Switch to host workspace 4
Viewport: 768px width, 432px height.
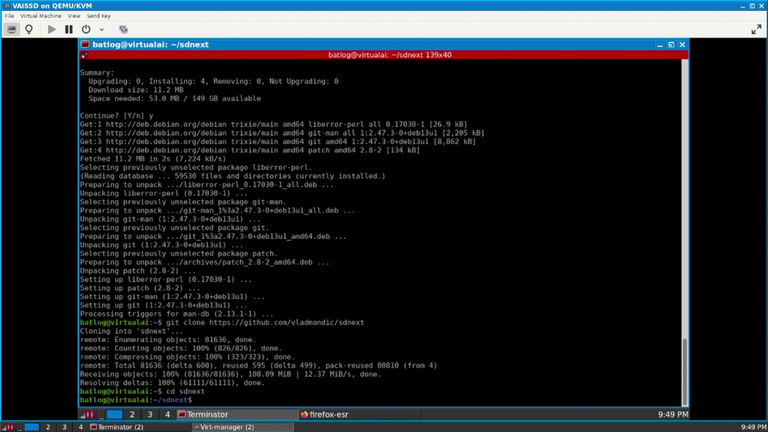[x=81, y=427]
